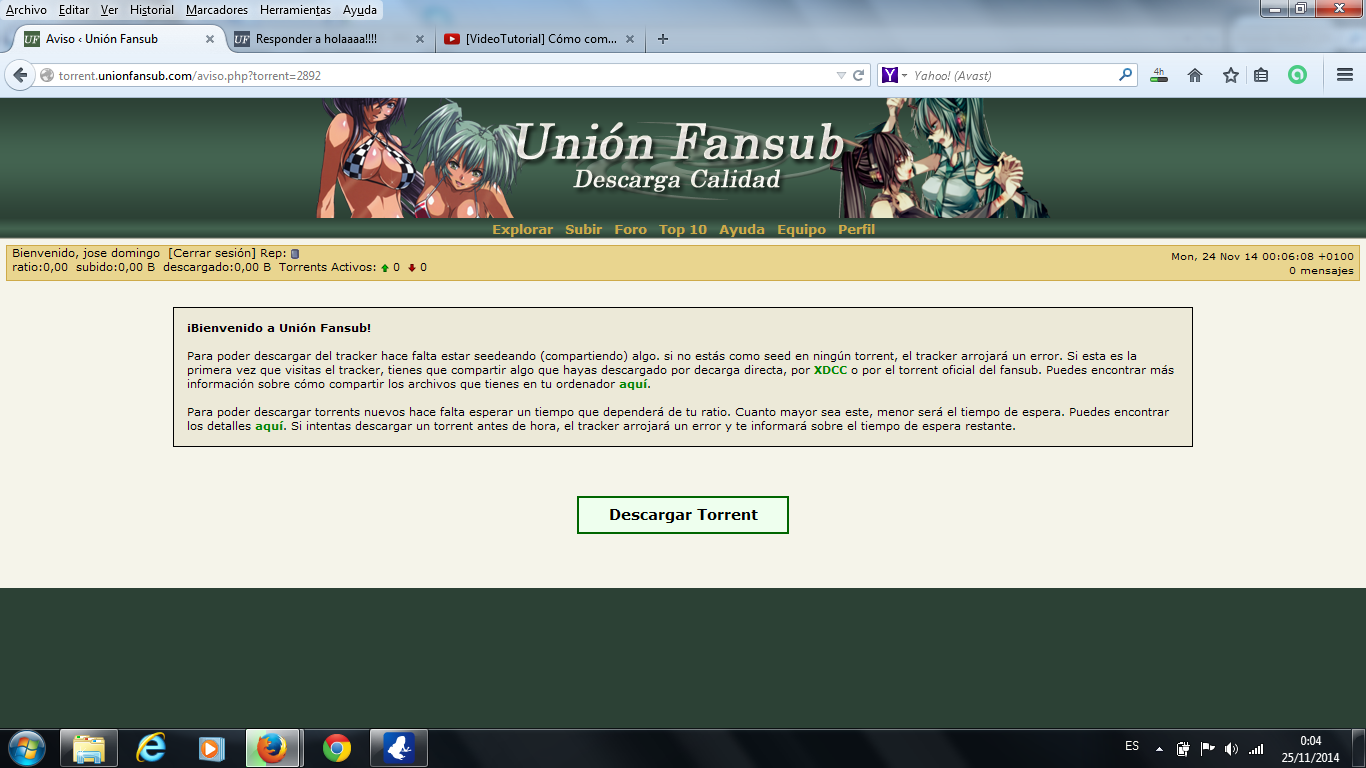
Task: Select Firefox in the taskbar
Action: click(272, 748)
